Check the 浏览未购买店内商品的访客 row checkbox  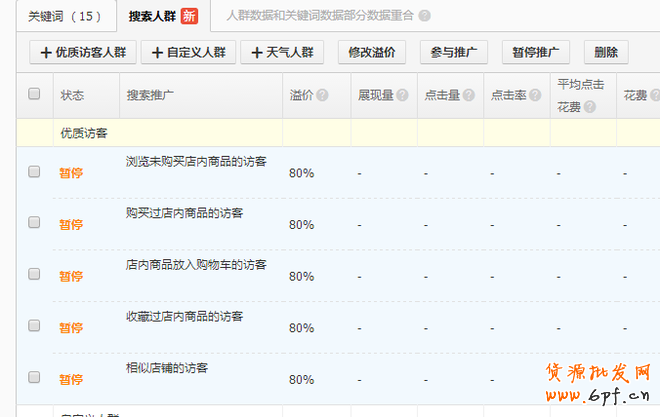[x=34, y=172]
